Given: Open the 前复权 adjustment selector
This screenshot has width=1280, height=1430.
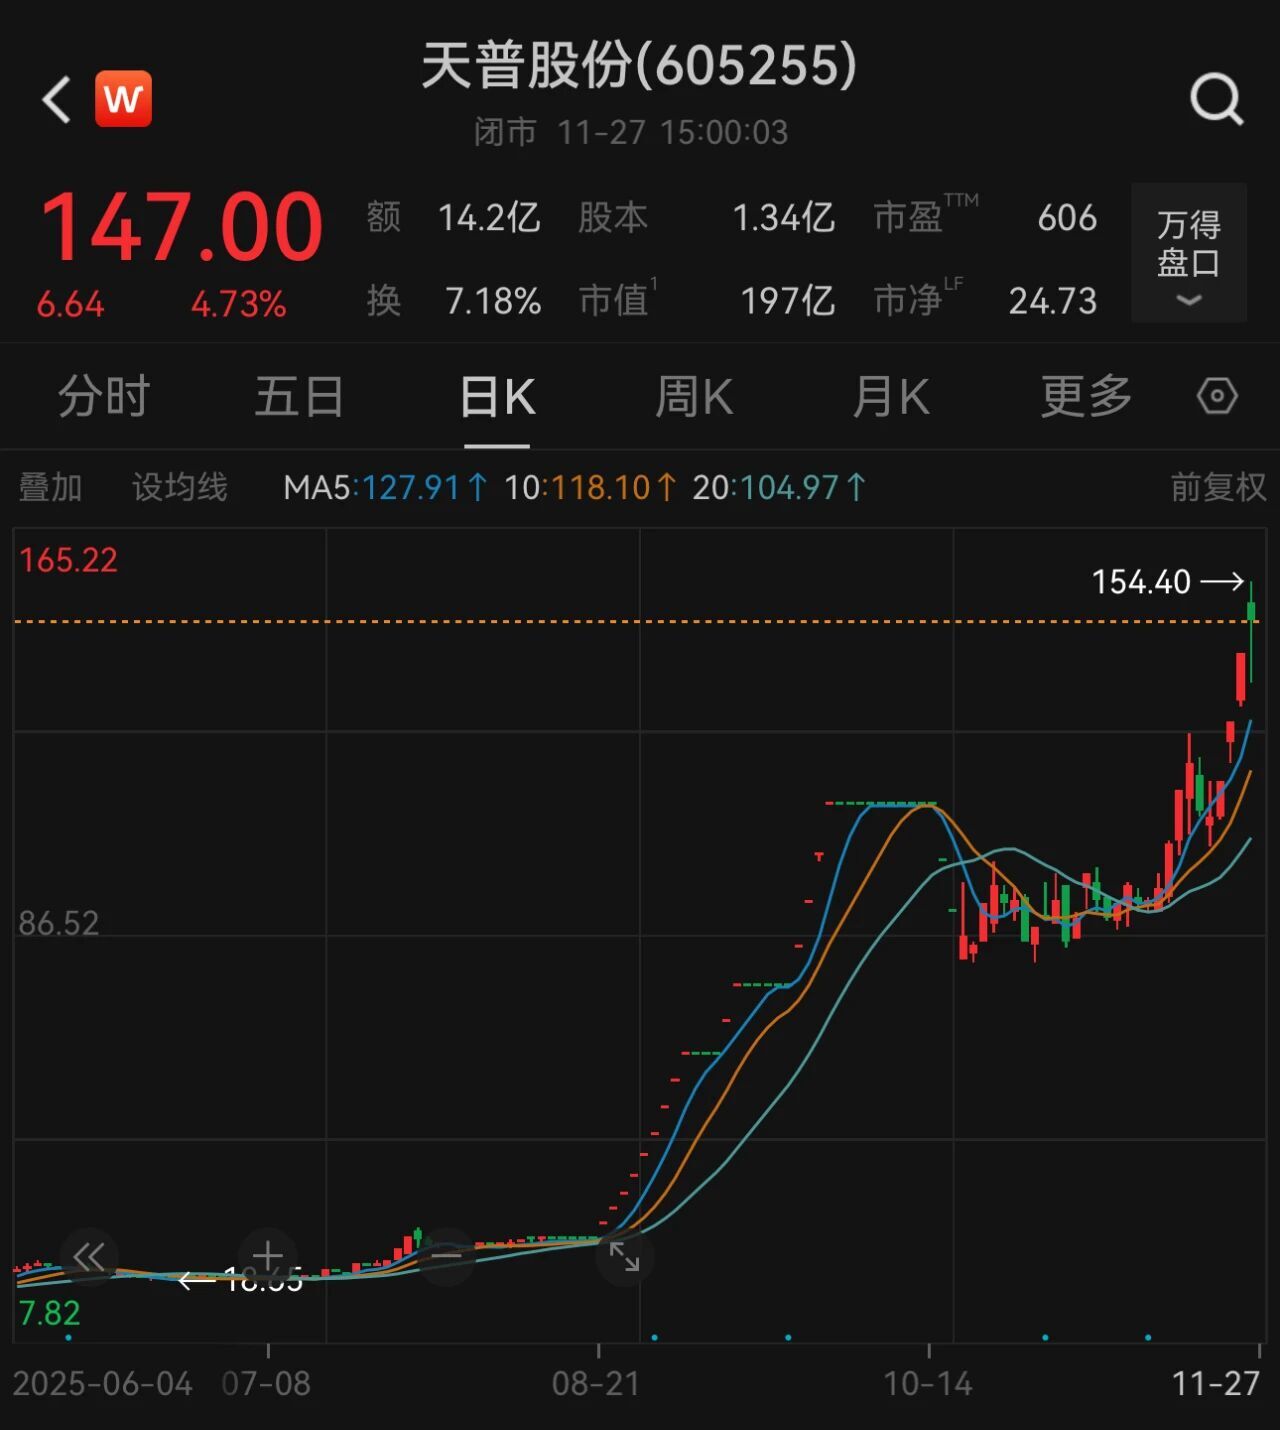Looking at the screenshot, I should (x=1216, y=489).
